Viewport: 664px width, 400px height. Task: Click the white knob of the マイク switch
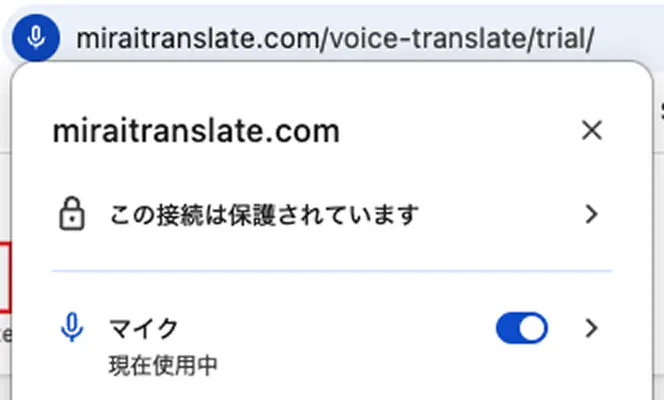tap(534, 328)
